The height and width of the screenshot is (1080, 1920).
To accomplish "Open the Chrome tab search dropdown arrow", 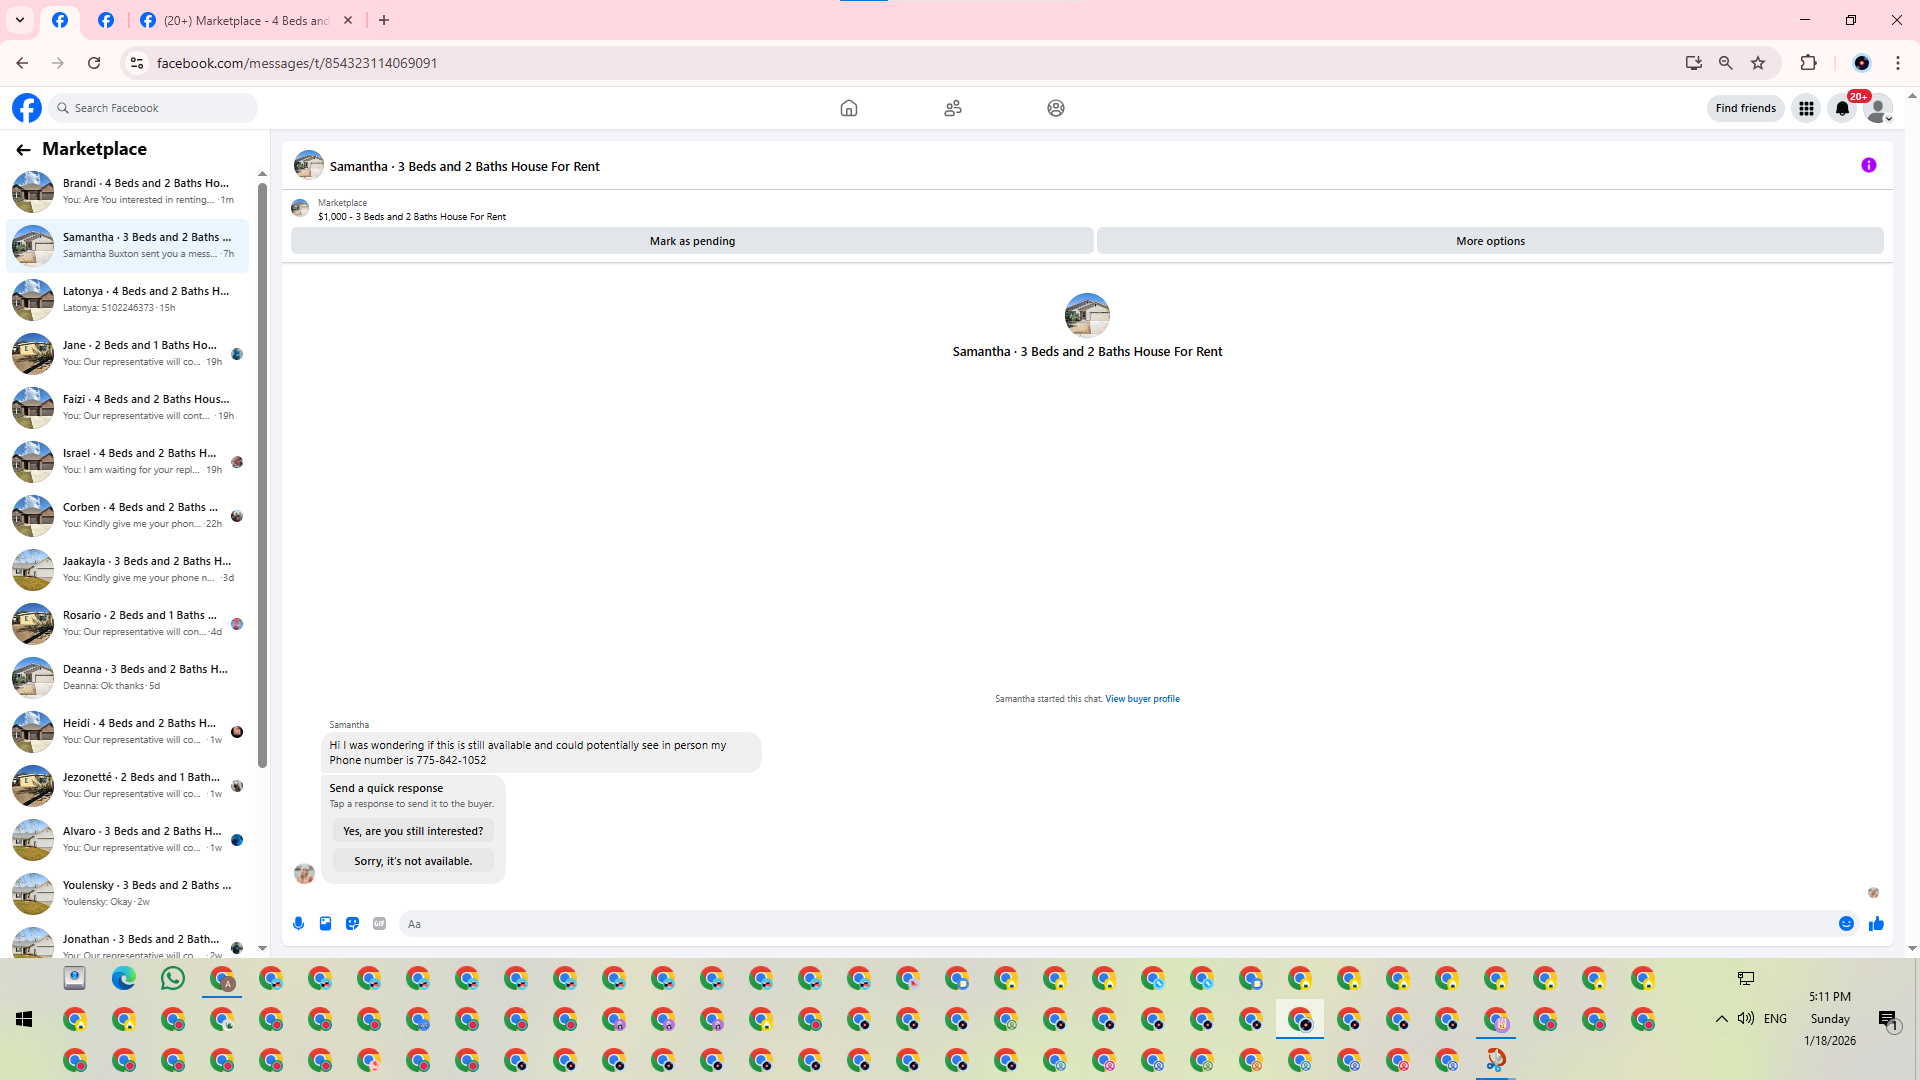I will 20,20.
